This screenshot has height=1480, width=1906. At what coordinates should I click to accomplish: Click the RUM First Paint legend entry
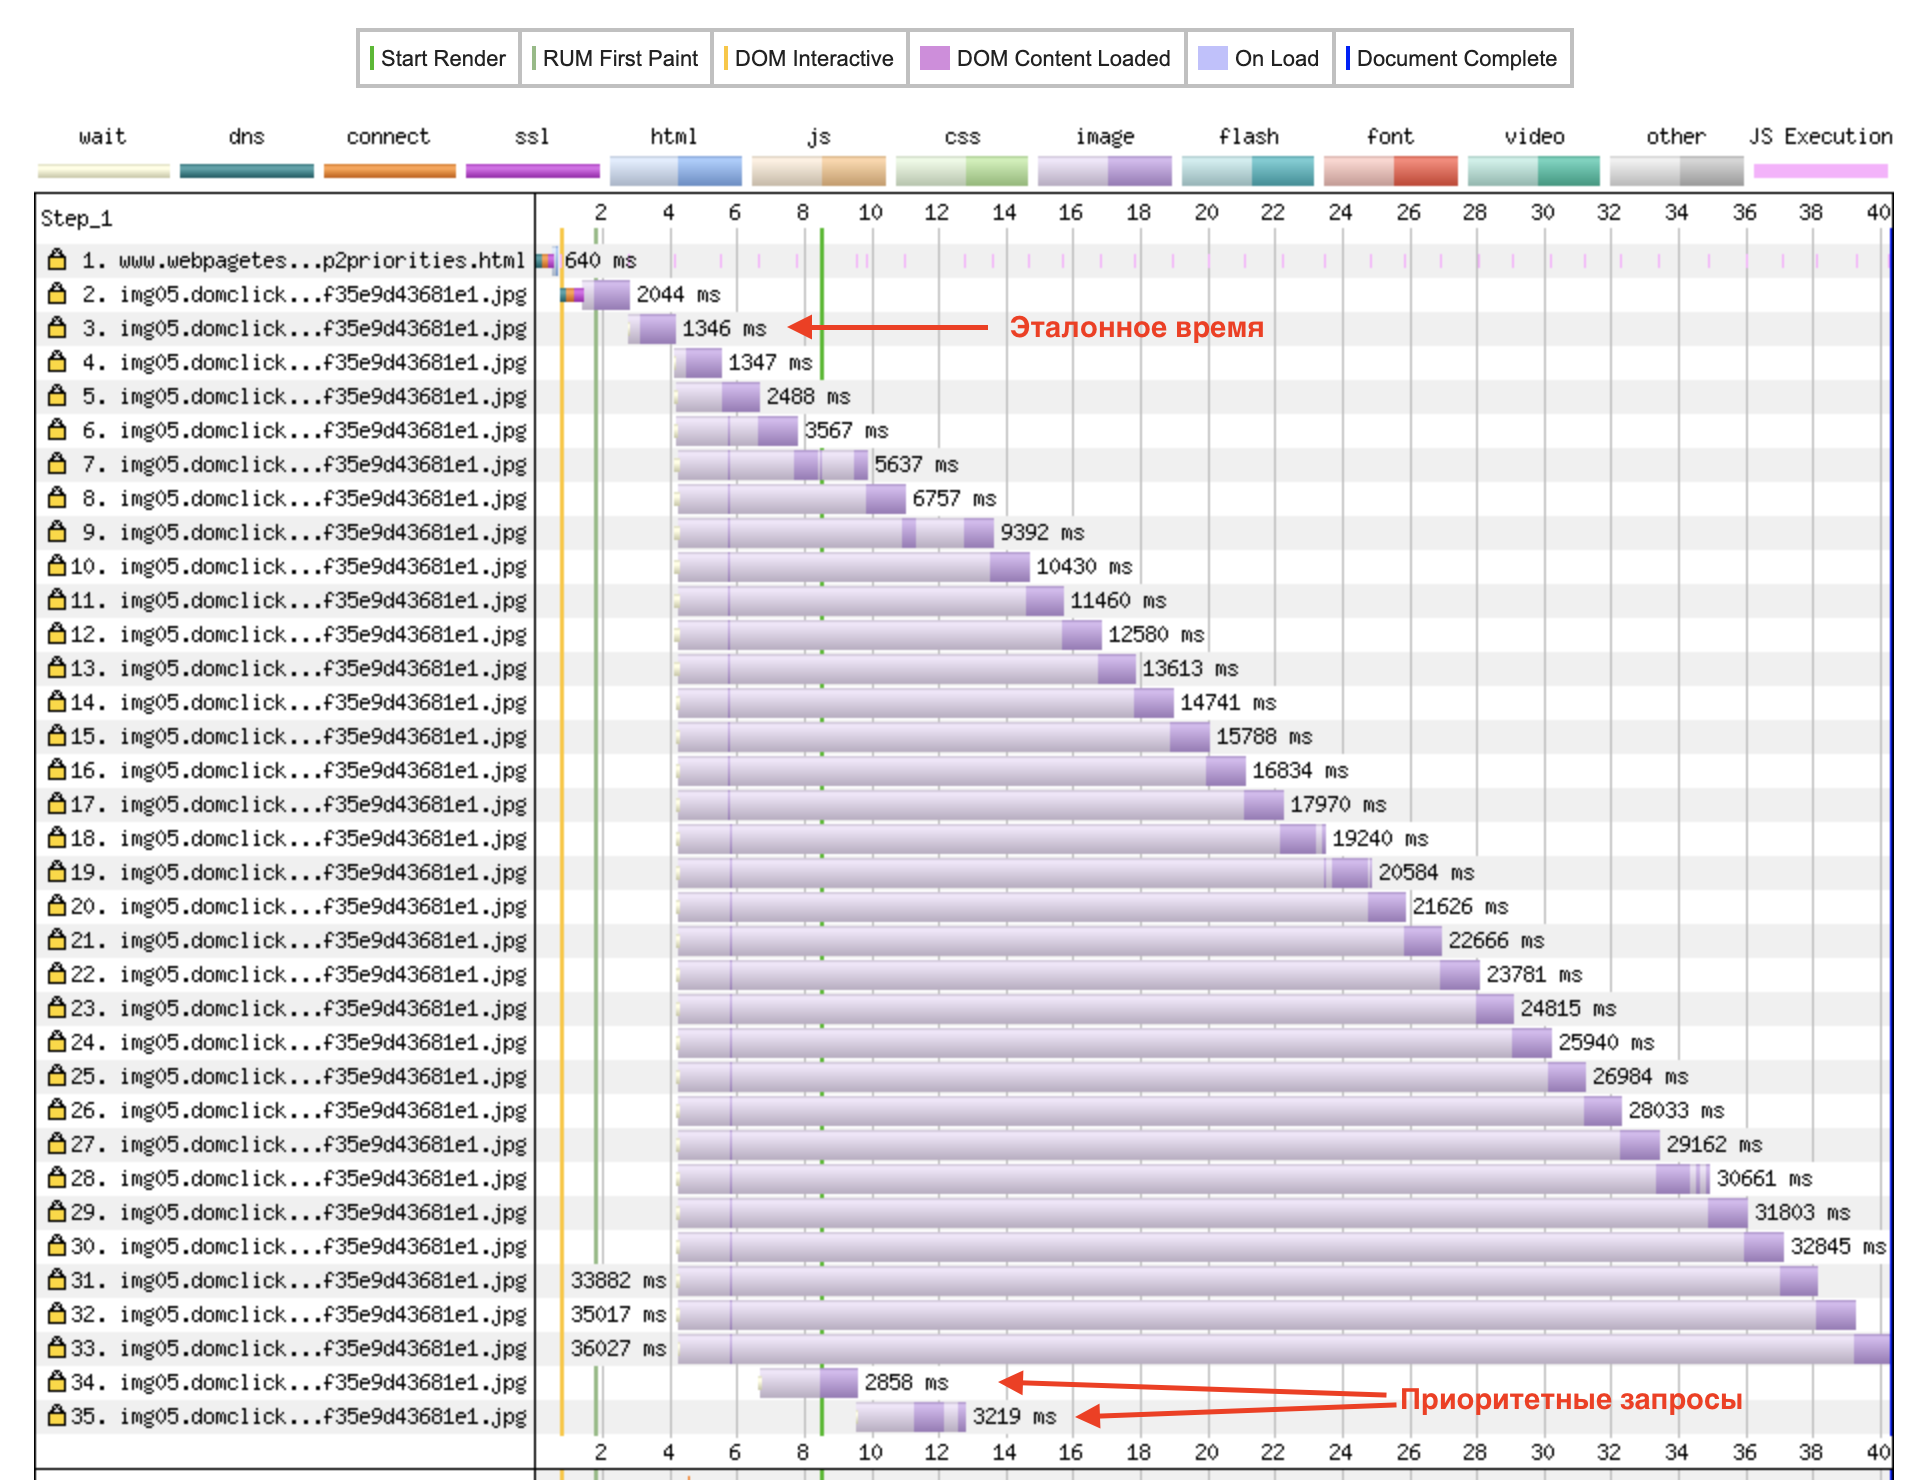(615, 58)
